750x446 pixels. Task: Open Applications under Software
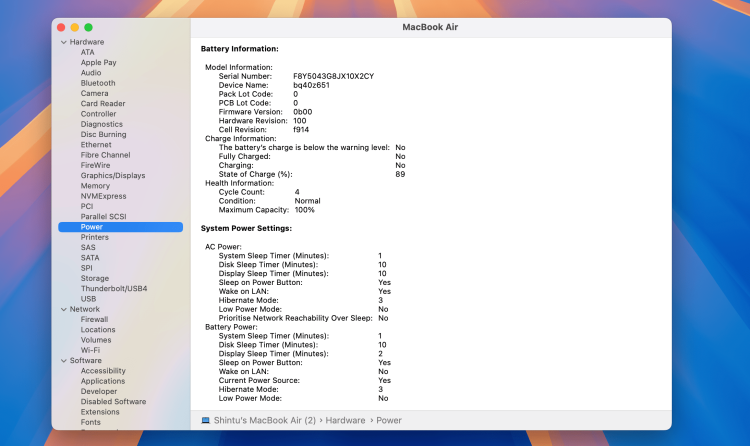(103, 381)
